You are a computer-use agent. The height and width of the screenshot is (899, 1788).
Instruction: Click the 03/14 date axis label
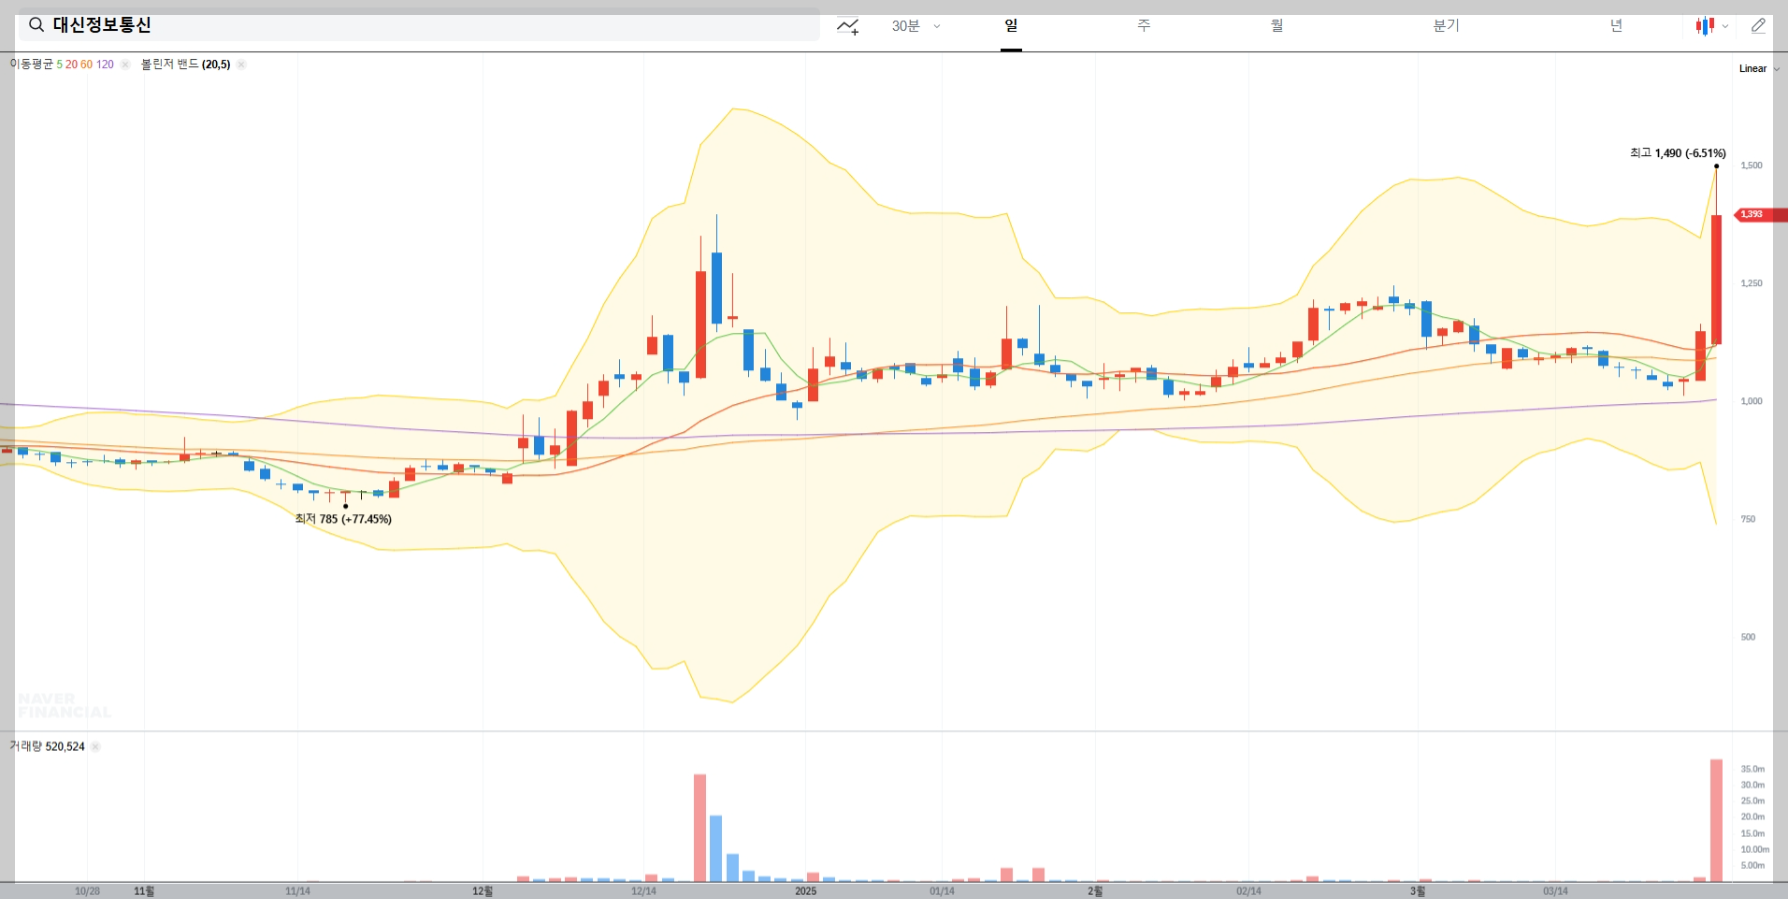pyautogui.click(x=1555, y=891)
